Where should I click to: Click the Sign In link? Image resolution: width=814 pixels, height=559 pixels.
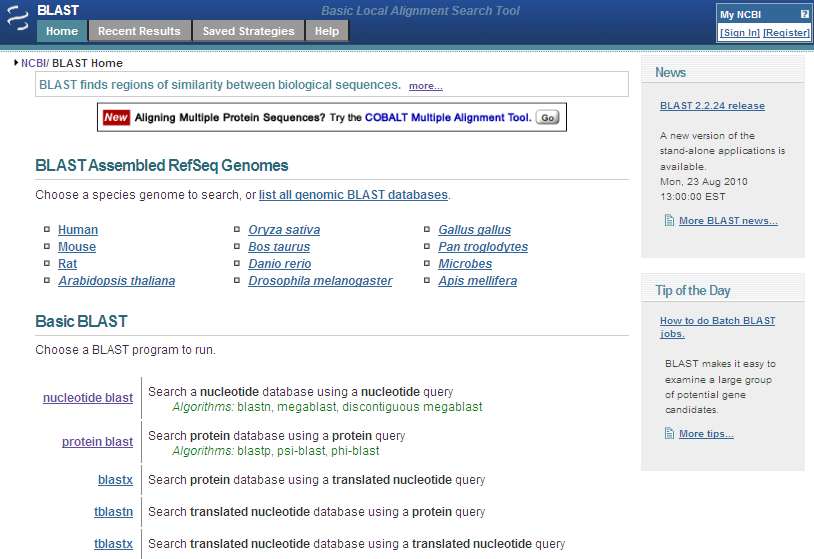coord(740,33)
